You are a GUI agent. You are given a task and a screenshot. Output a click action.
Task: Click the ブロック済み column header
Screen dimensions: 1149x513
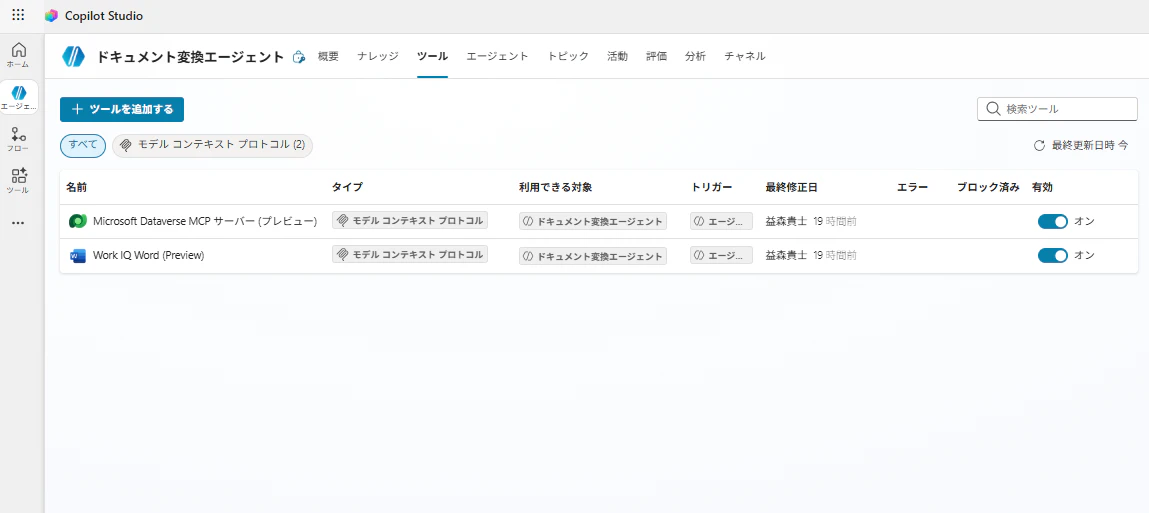pos(988,188)
